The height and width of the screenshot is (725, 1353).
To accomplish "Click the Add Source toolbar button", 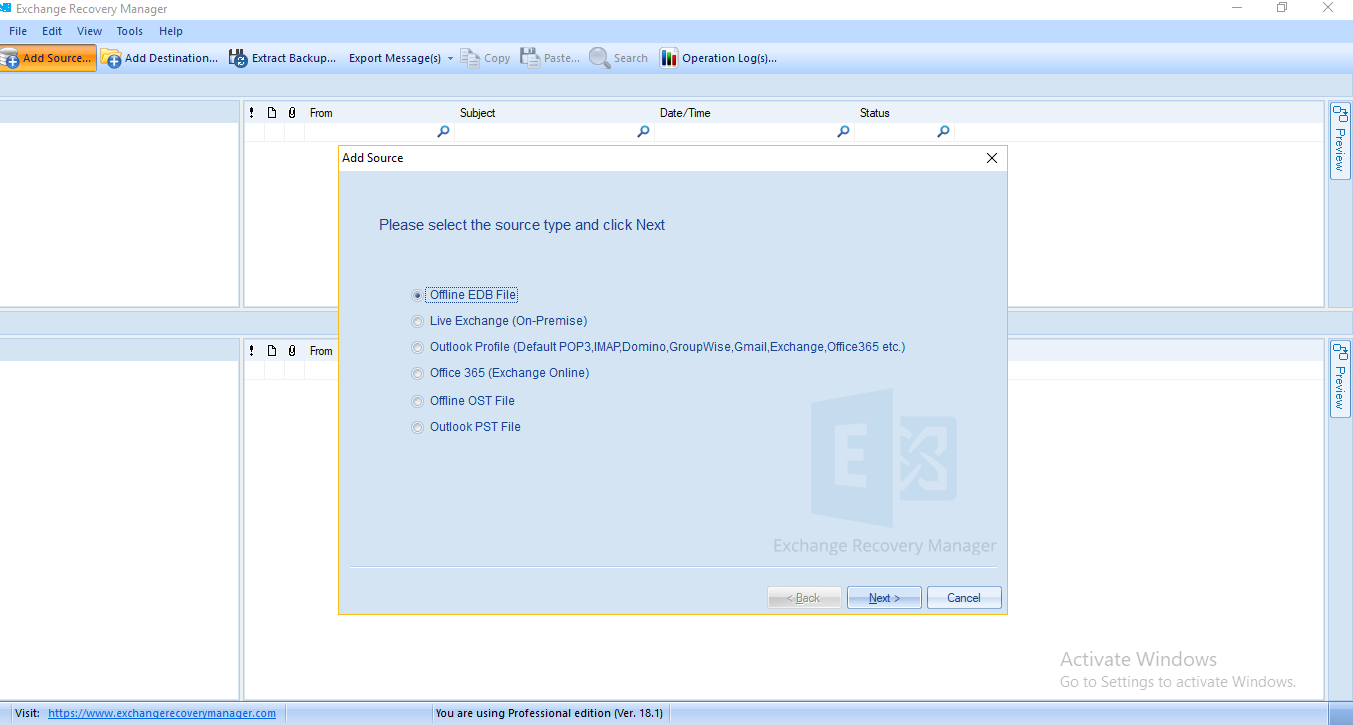I will (47, 58).
